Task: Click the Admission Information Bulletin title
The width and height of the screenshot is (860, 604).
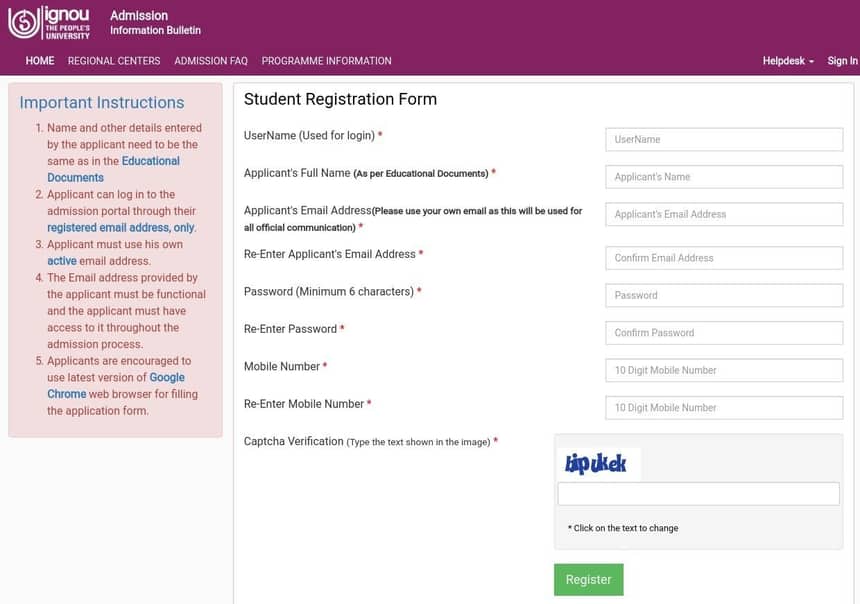Action: tap(155, 23)
